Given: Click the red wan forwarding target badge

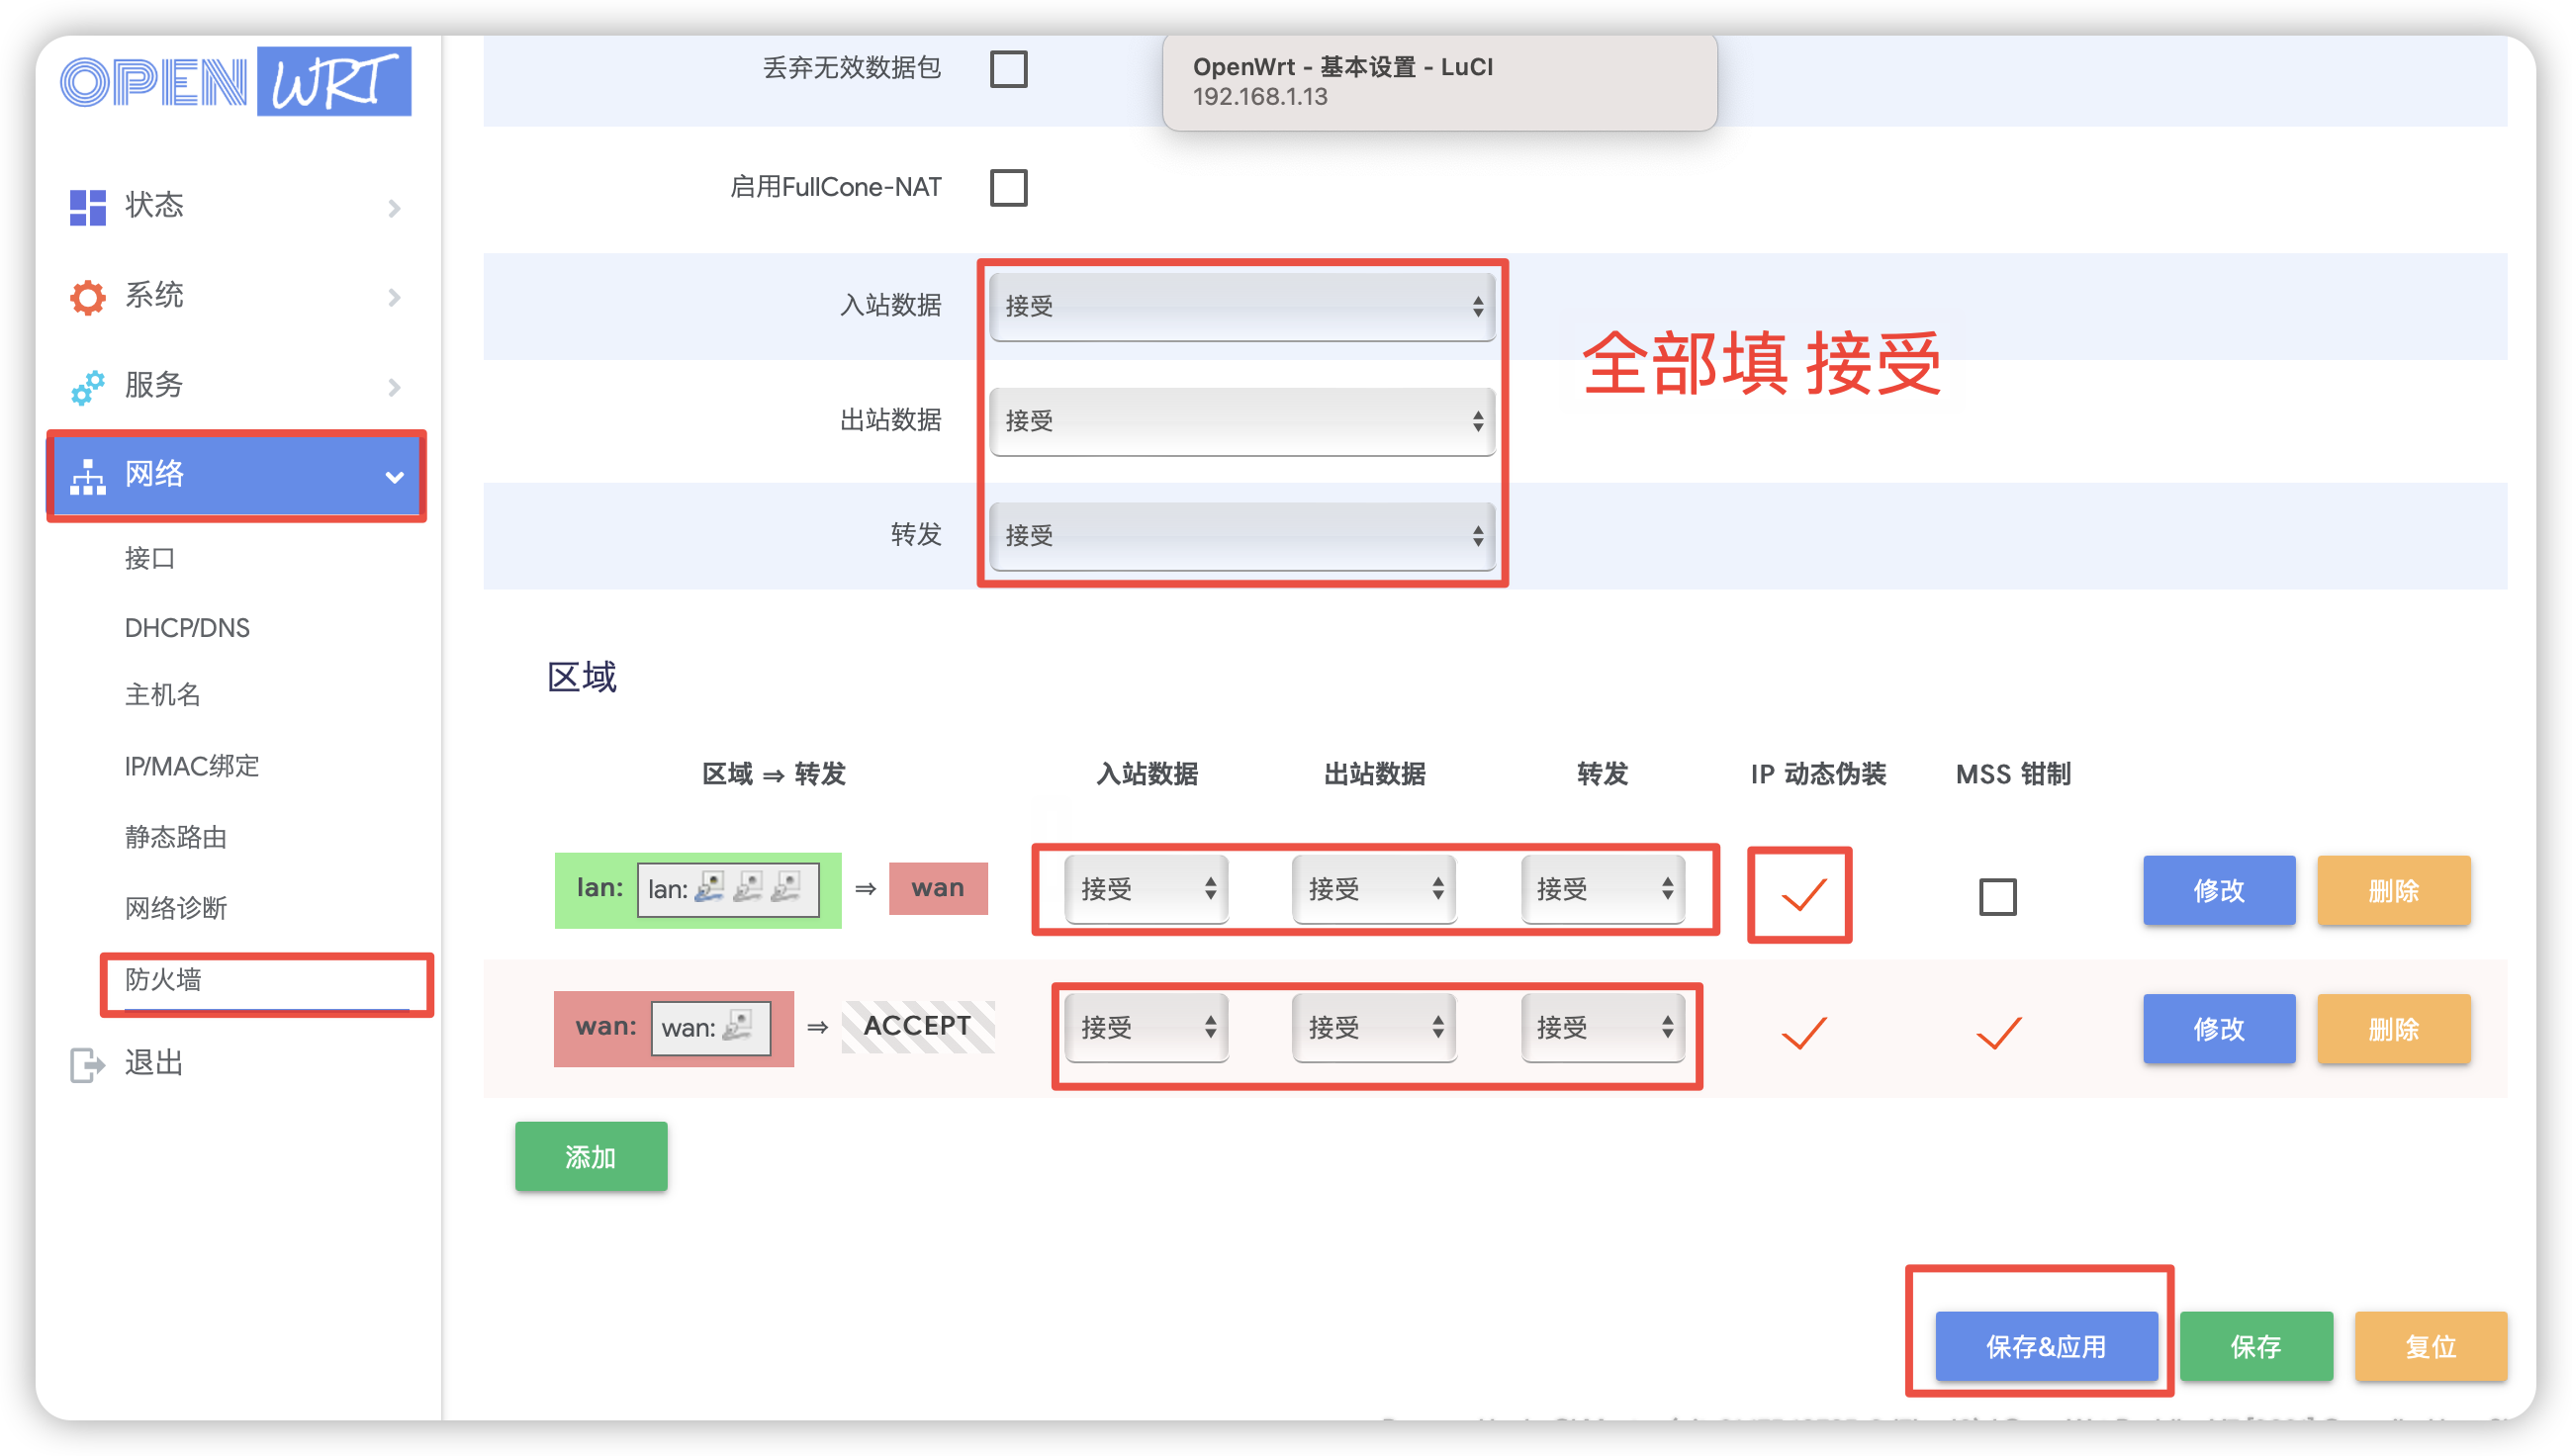Looking at the screenshot, I should click(x=938, y=888).
